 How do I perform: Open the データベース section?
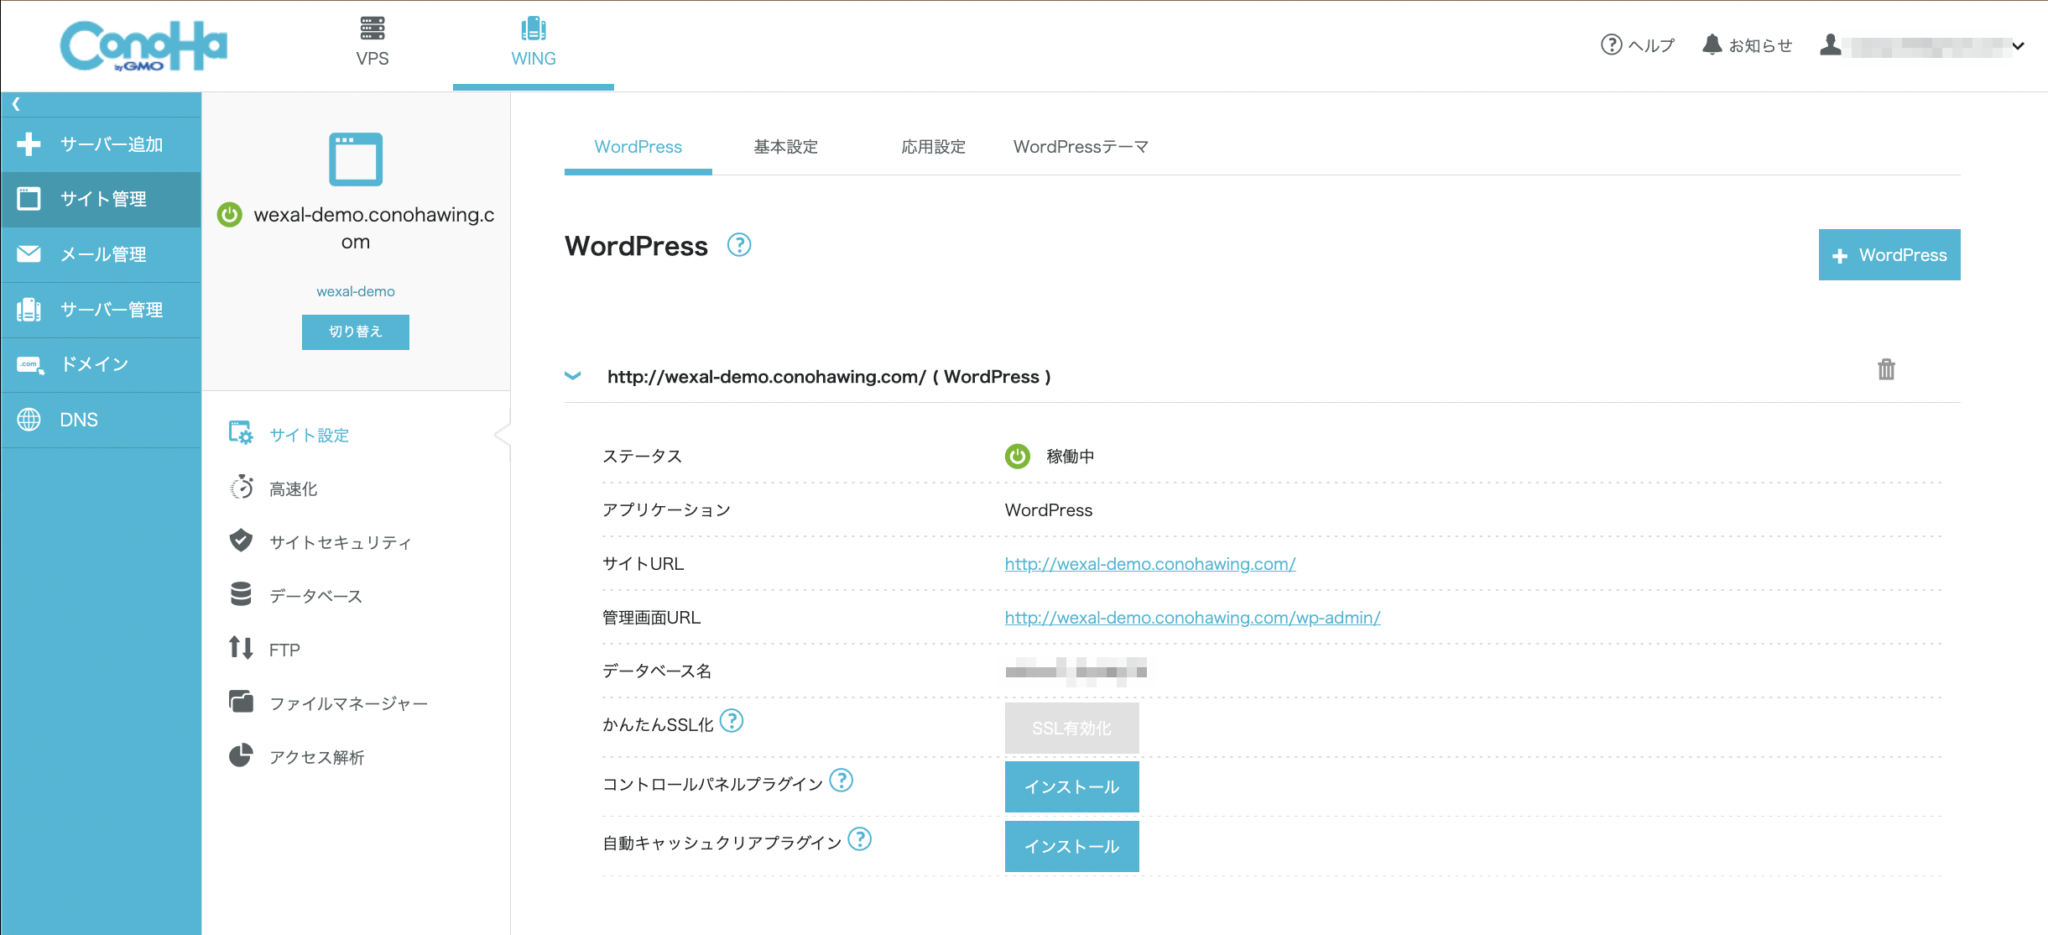[313, 595]
